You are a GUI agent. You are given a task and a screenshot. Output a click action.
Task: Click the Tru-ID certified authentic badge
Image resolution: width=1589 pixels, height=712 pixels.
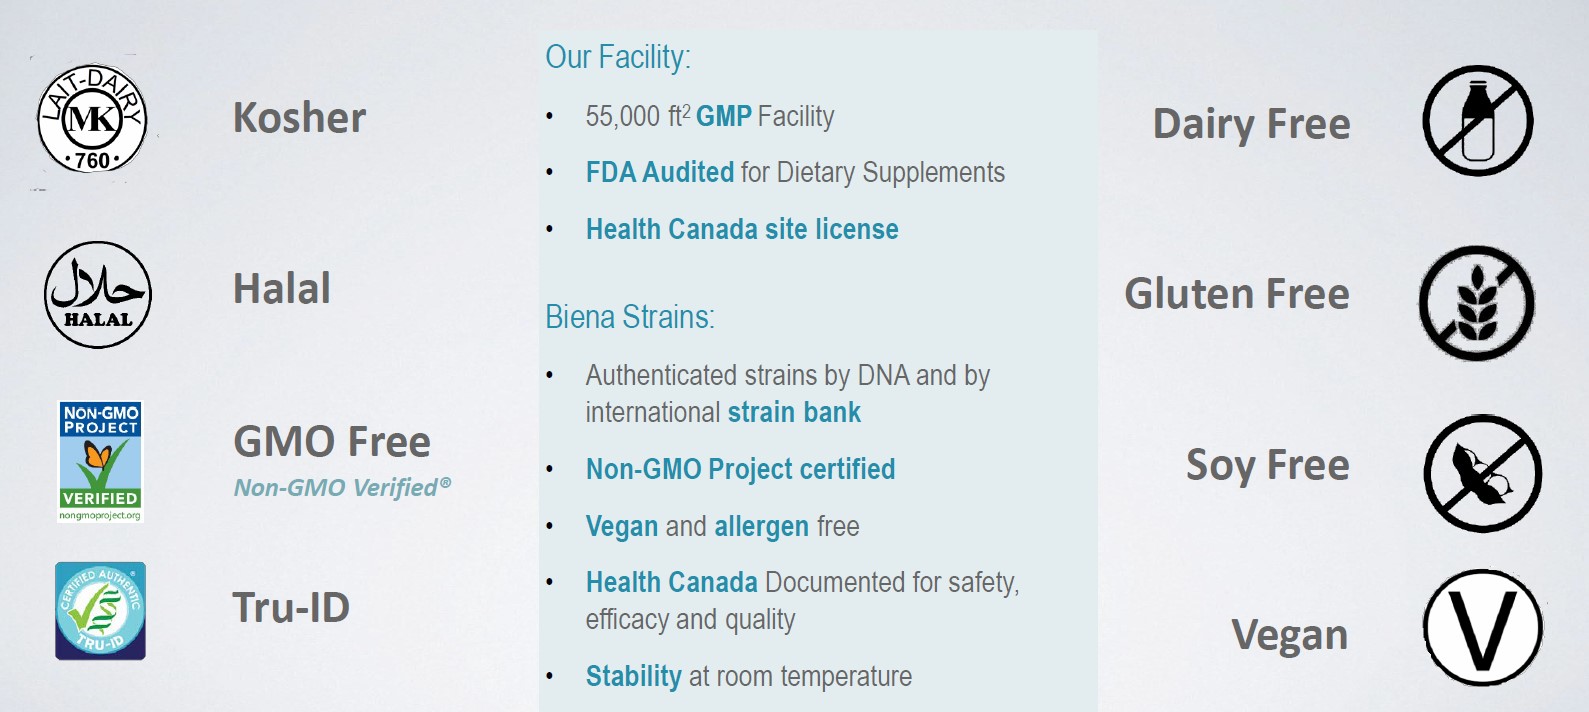coord(100,611)
